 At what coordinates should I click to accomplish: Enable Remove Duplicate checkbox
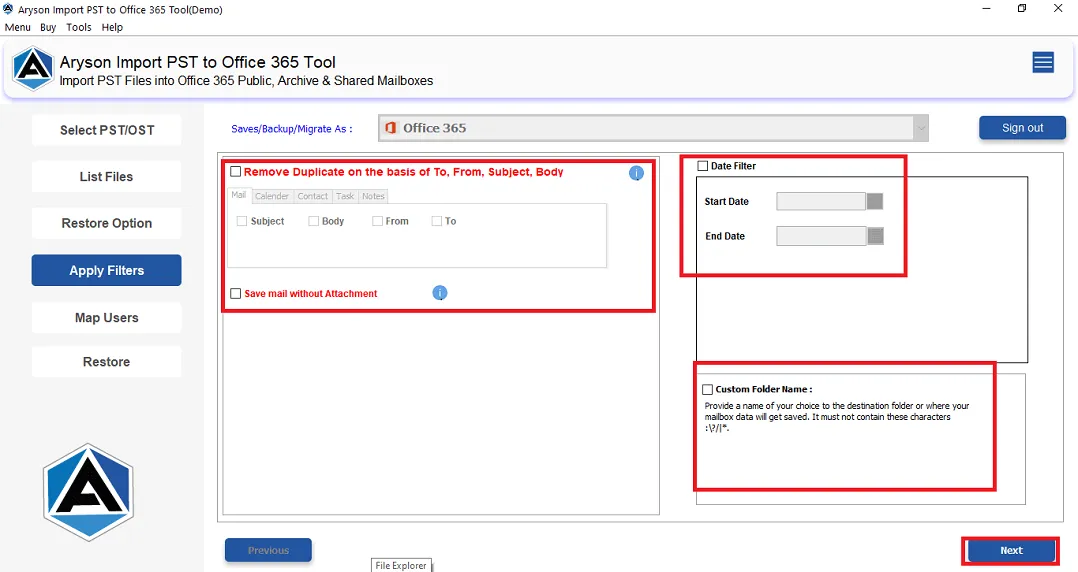tap(236, 172)
